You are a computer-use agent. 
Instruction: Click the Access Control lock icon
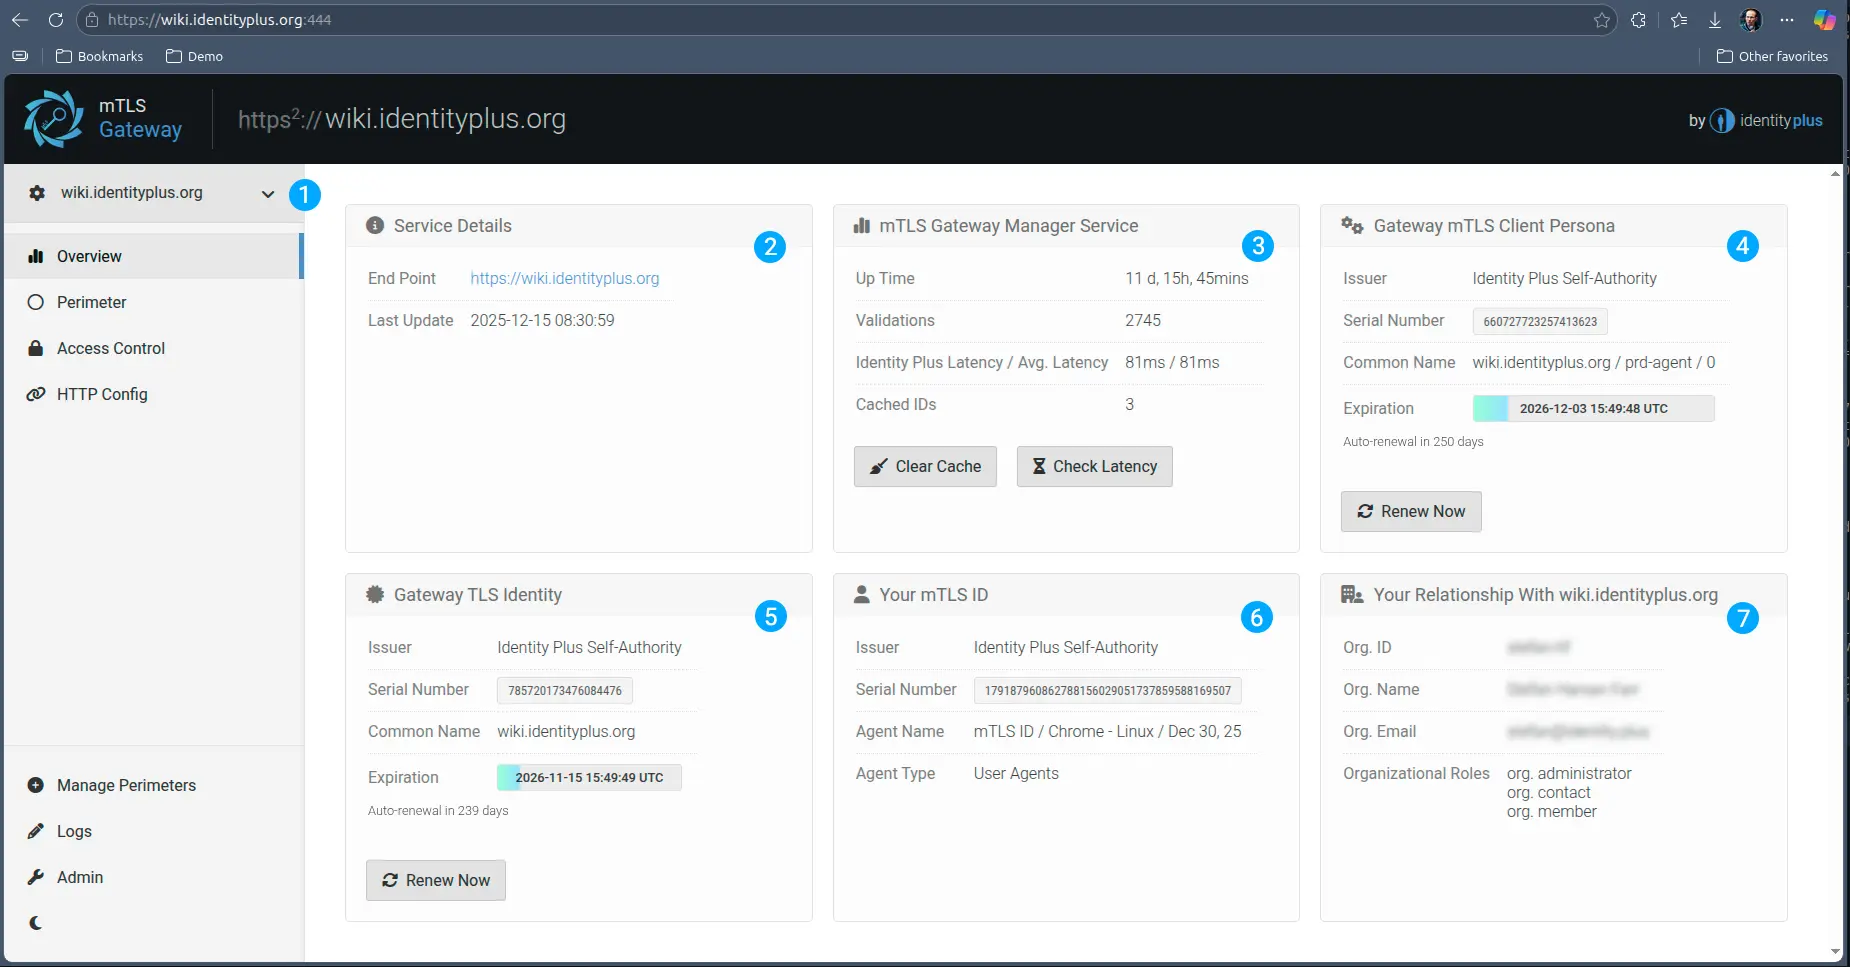[36, 349]
